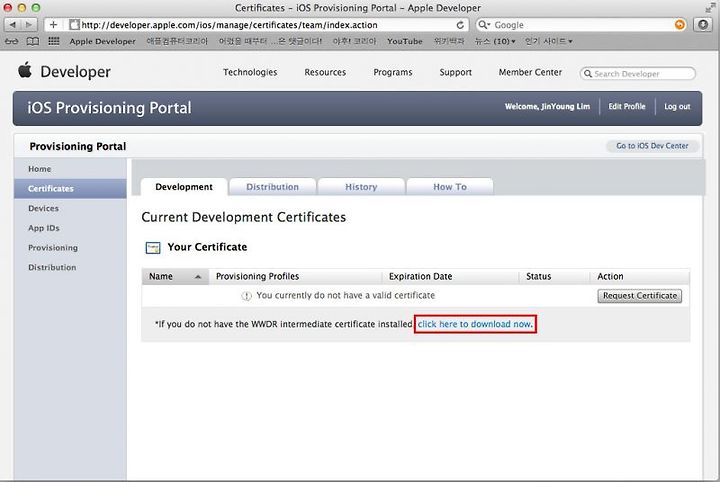This screenshot has height=482, width=720.
Task: Enter full screen with the corner arrows icon
Action: (x=710, y=7)
